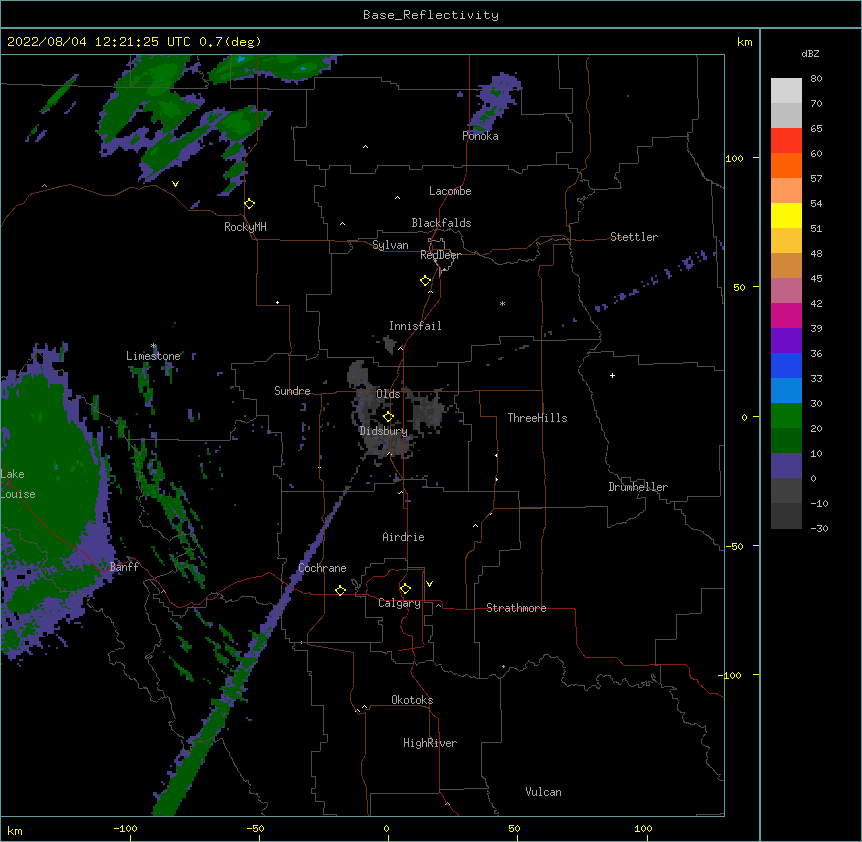Click the Vulcan town label
Viewport: 862px width, 842px height.
pos(543,792)
